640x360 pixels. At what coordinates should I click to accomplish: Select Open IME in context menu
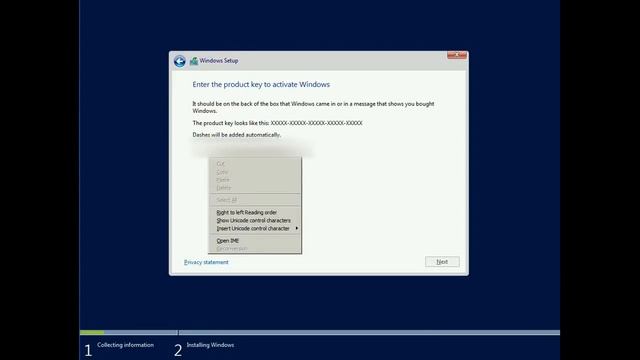[255, 241]
